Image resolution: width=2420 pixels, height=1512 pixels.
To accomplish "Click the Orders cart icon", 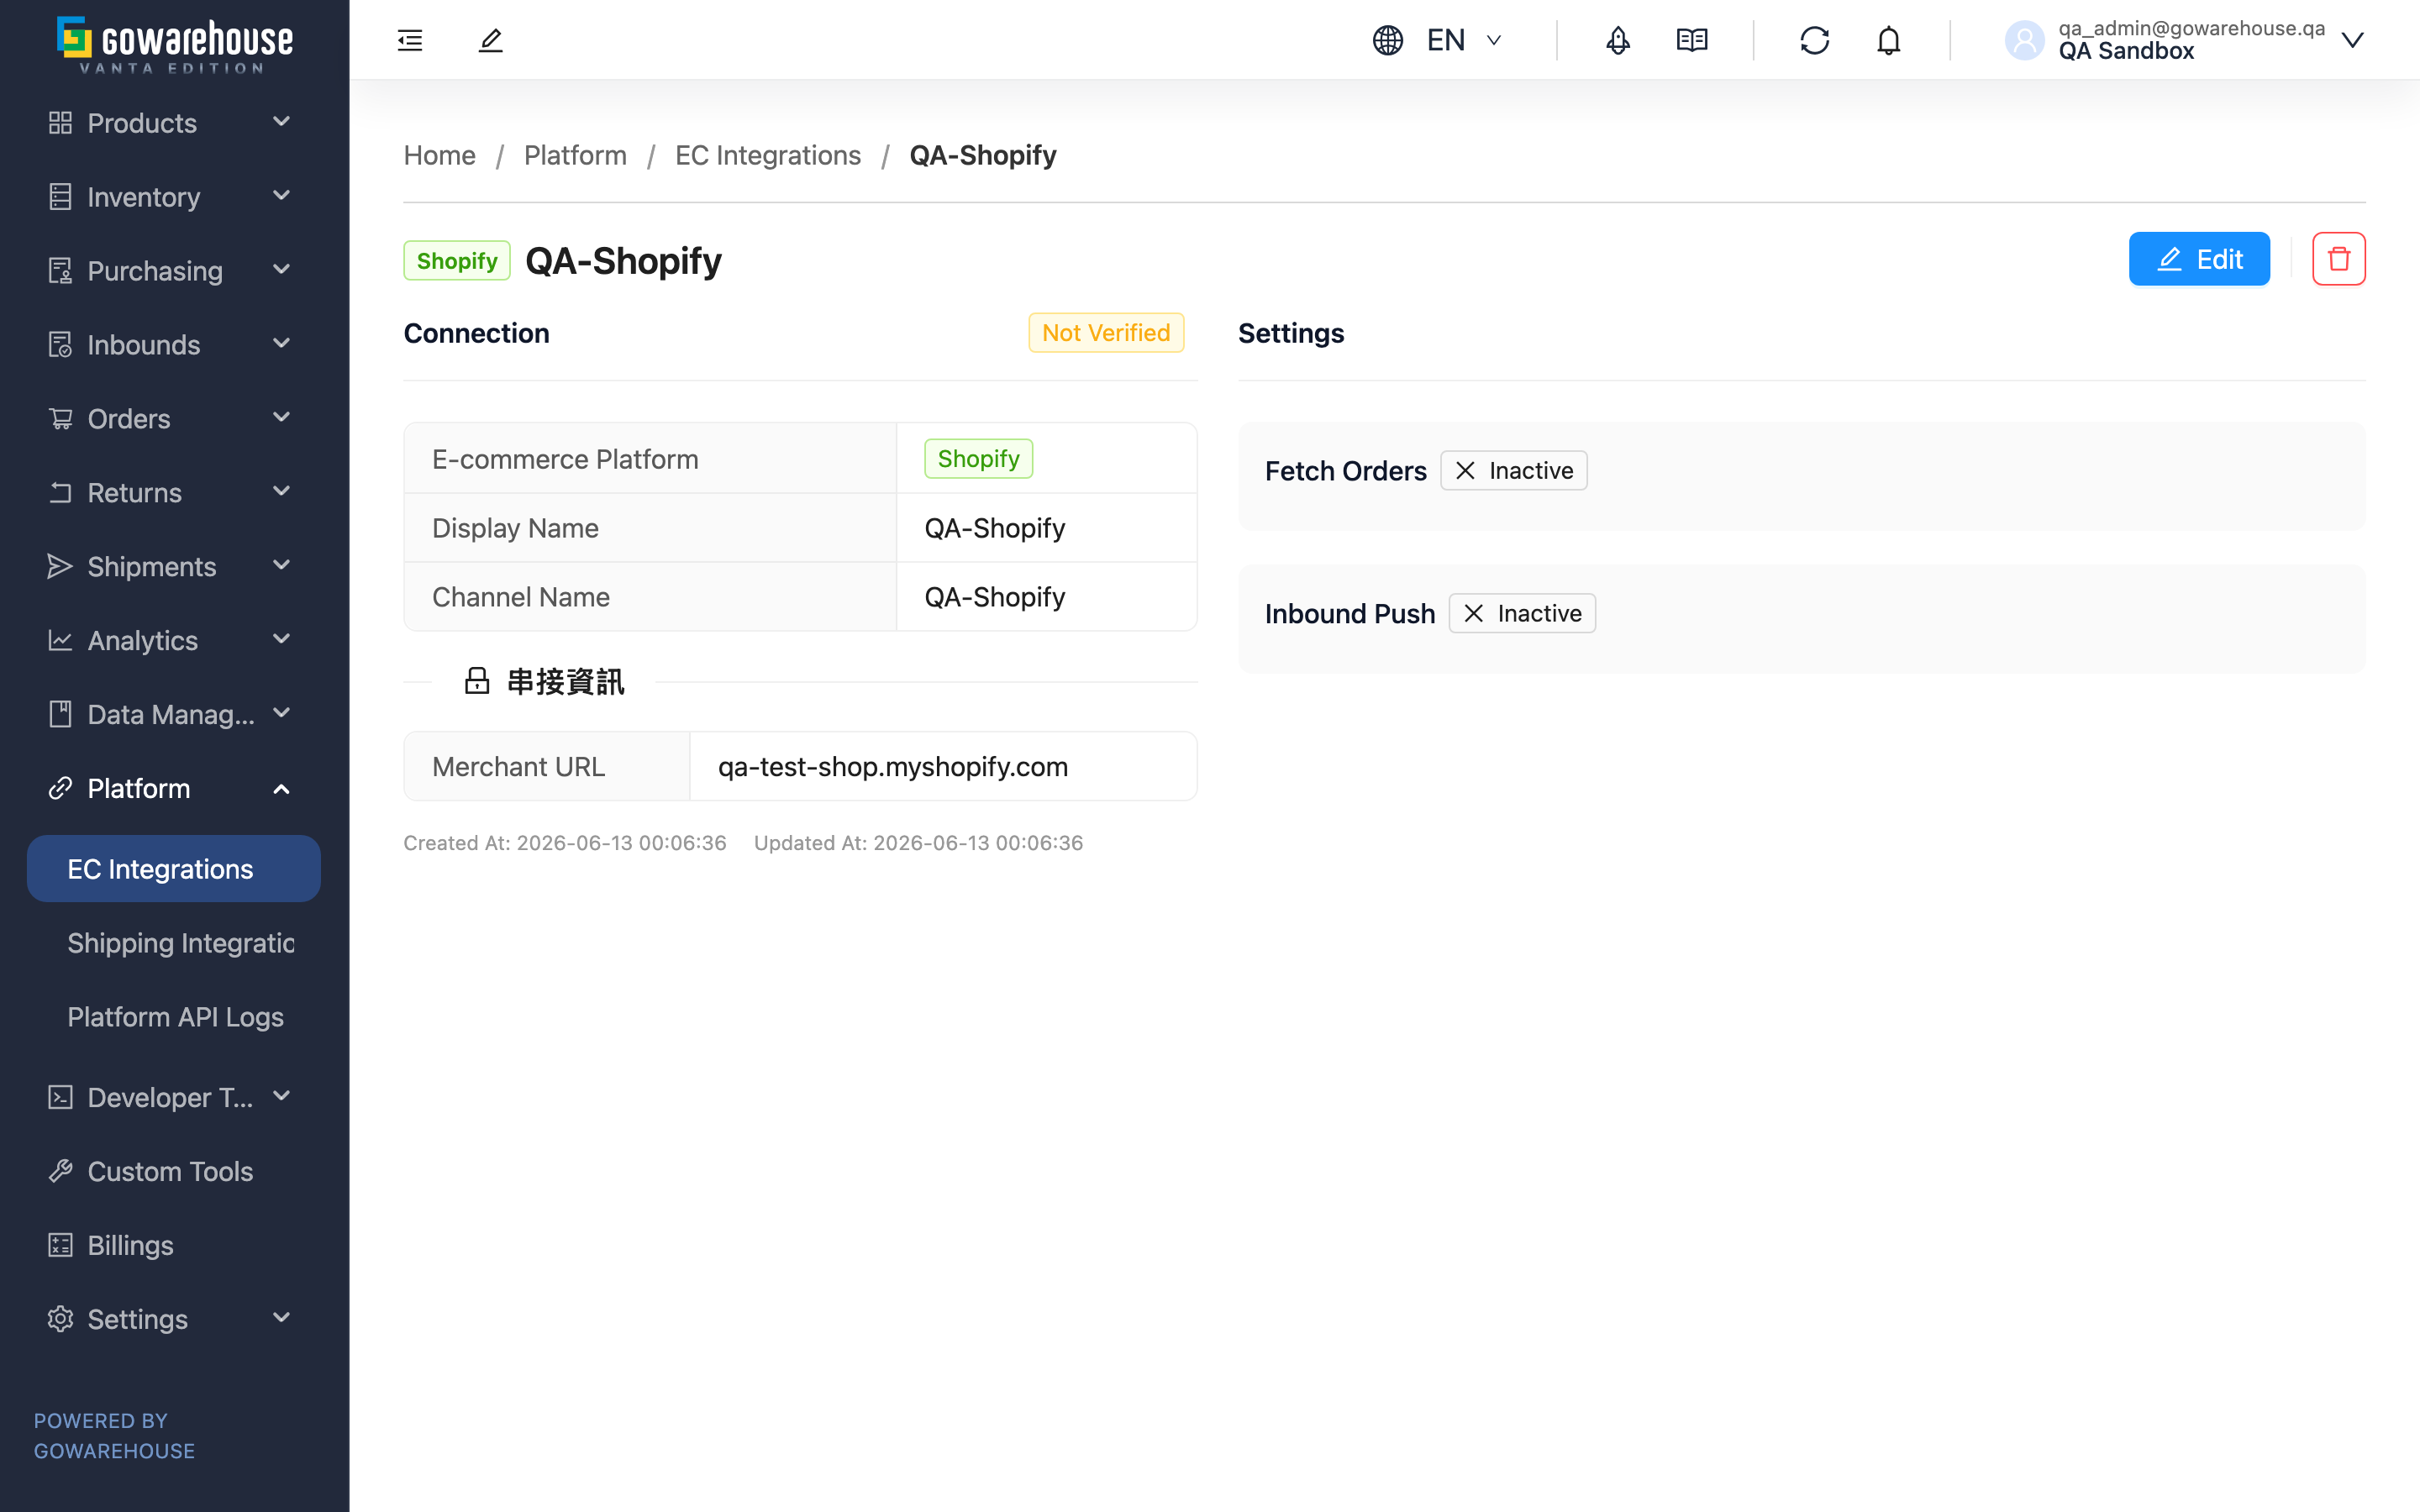I will tap(60, 418).
